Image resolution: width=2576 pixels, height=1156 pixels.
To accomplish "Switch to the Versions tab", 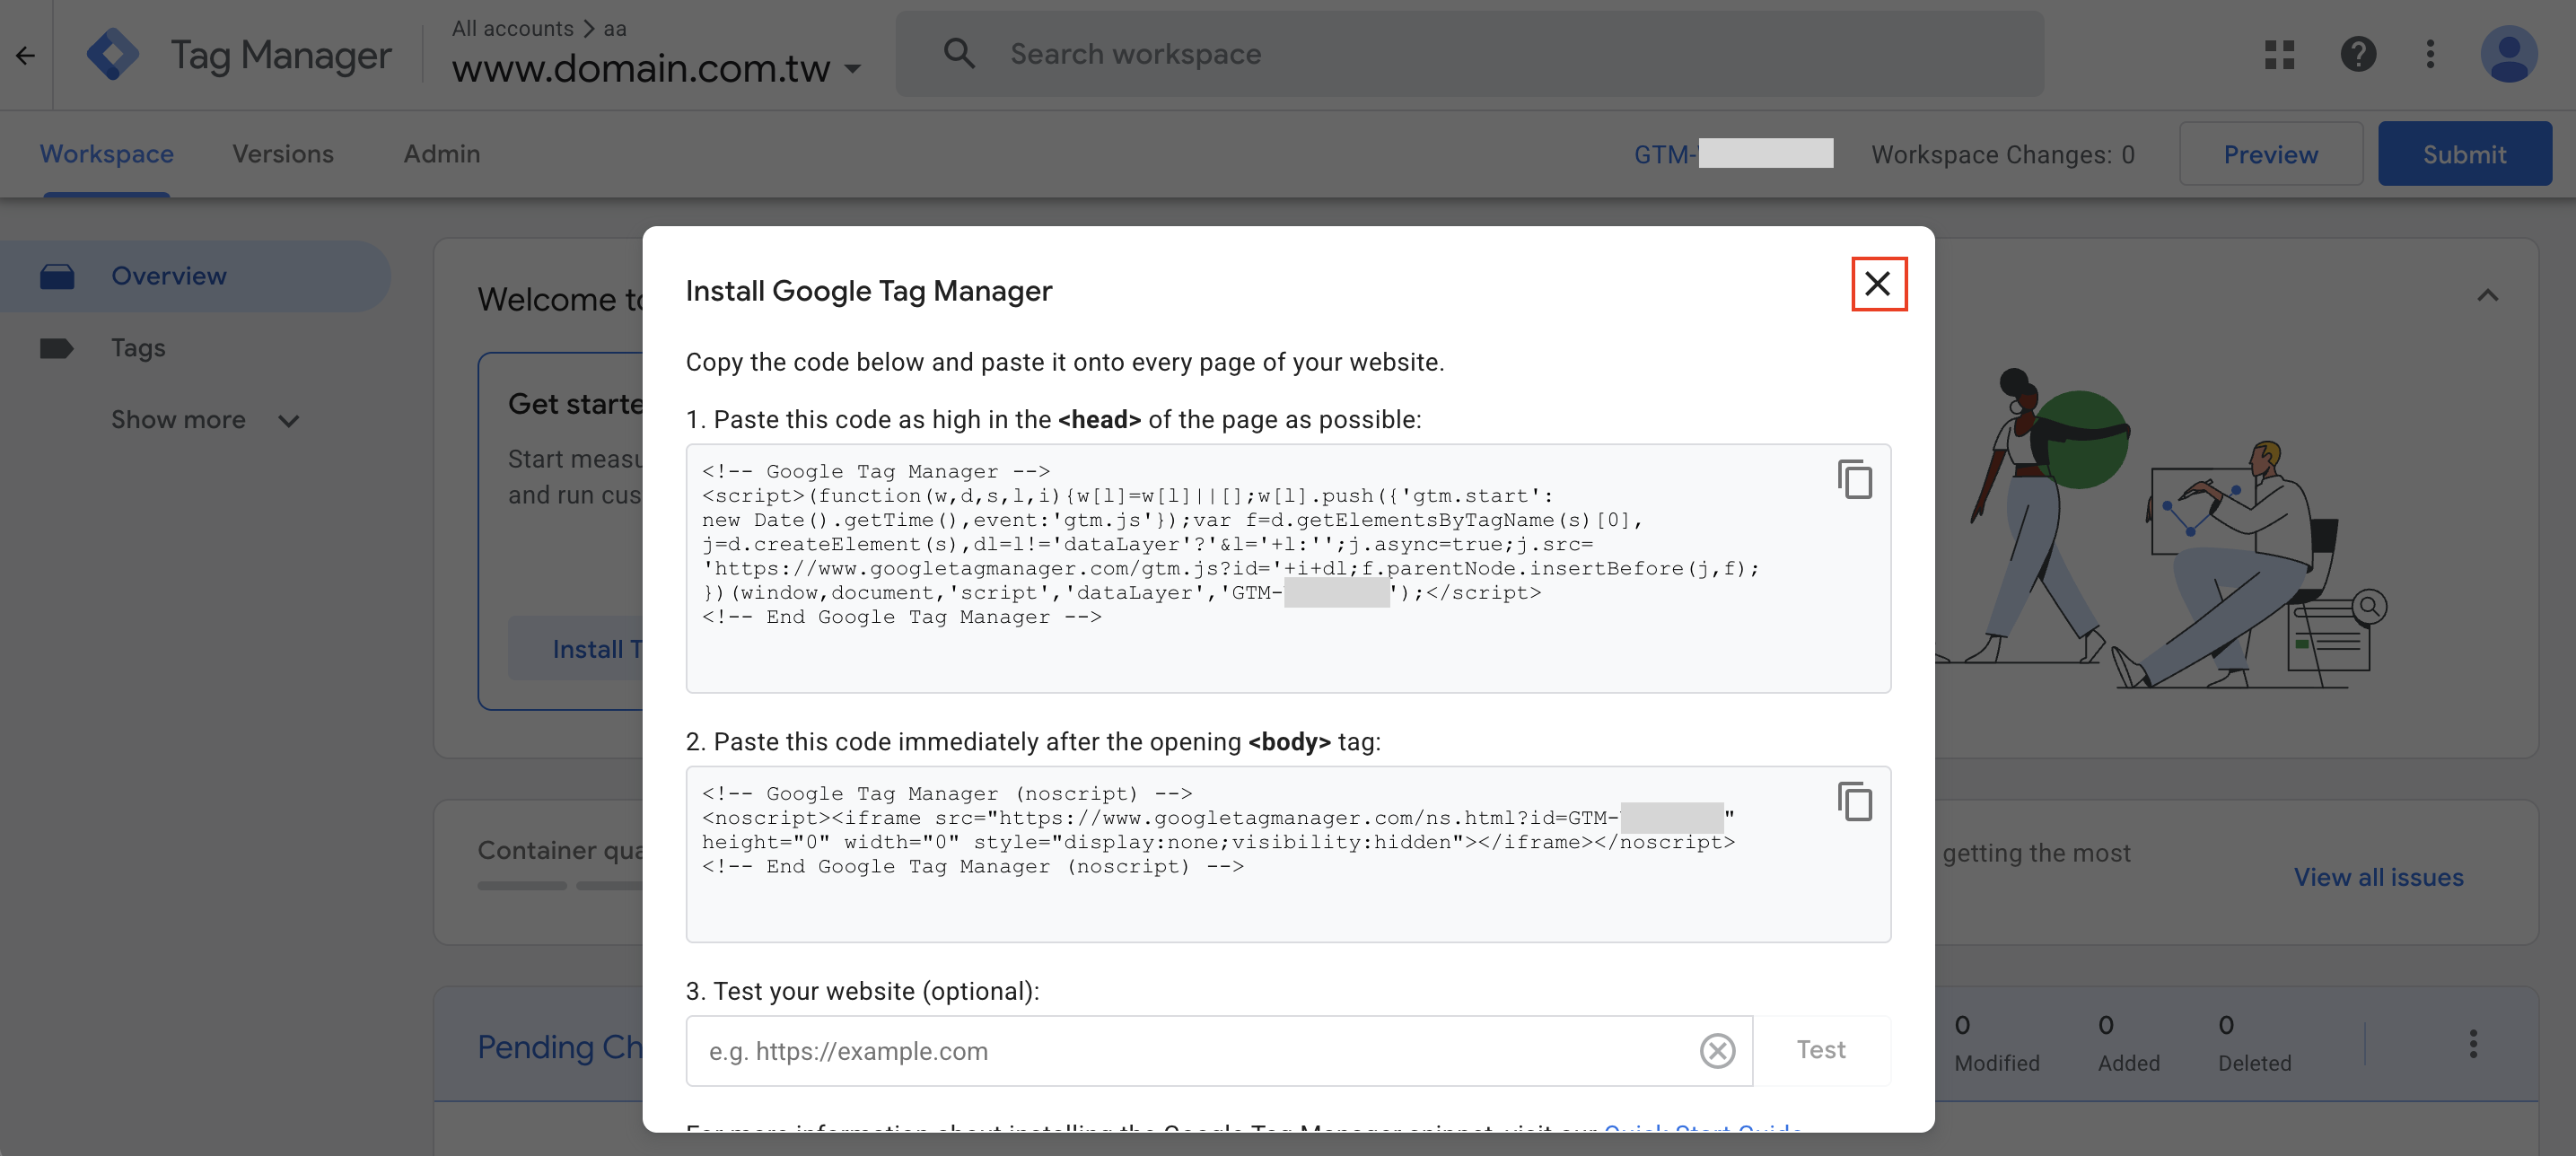I will pyautogui.click(x=283, y=154).
